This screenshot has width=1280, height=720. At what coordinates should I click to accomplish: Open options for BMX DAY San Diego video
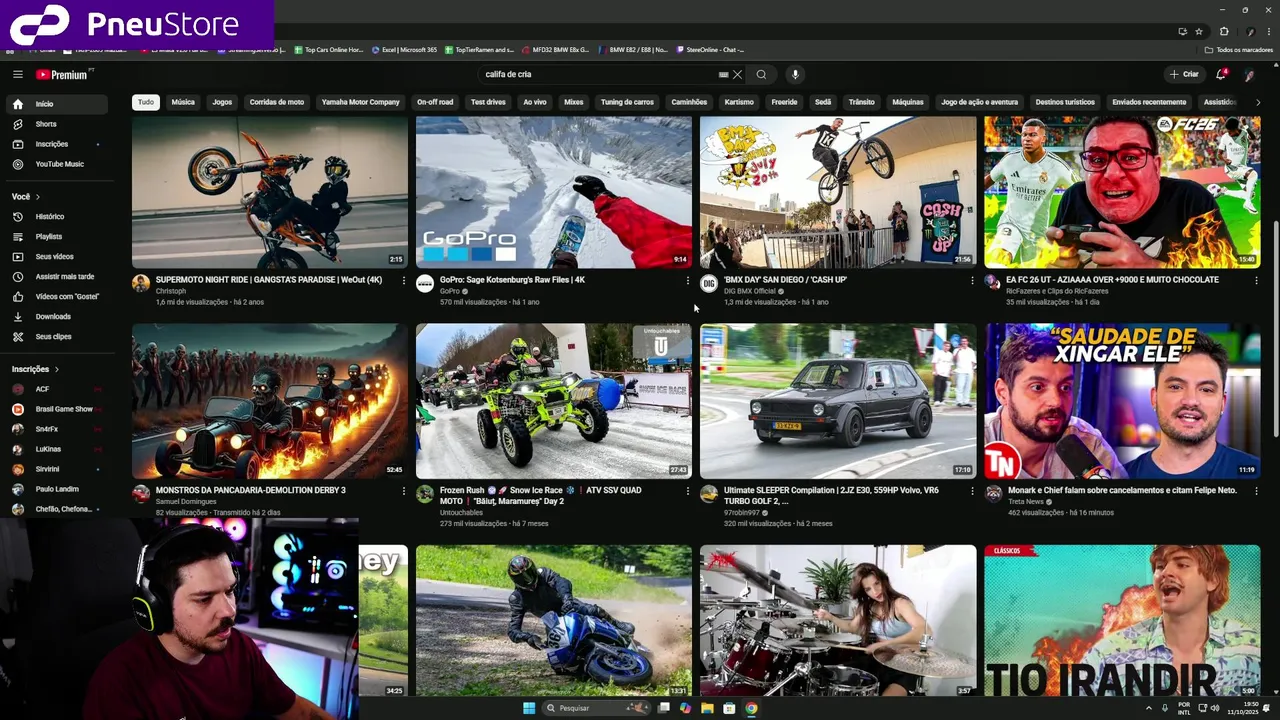coord(972,280)
